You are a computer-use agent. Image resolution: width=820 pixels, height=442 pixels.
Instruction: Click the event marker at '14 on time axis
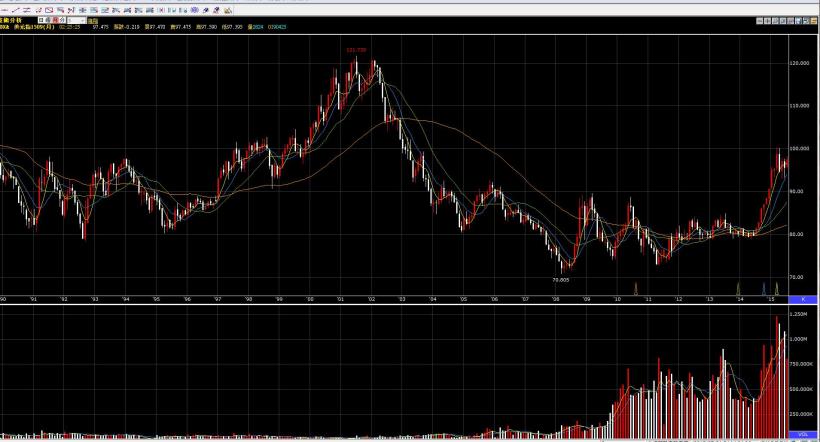click(738, 289)
